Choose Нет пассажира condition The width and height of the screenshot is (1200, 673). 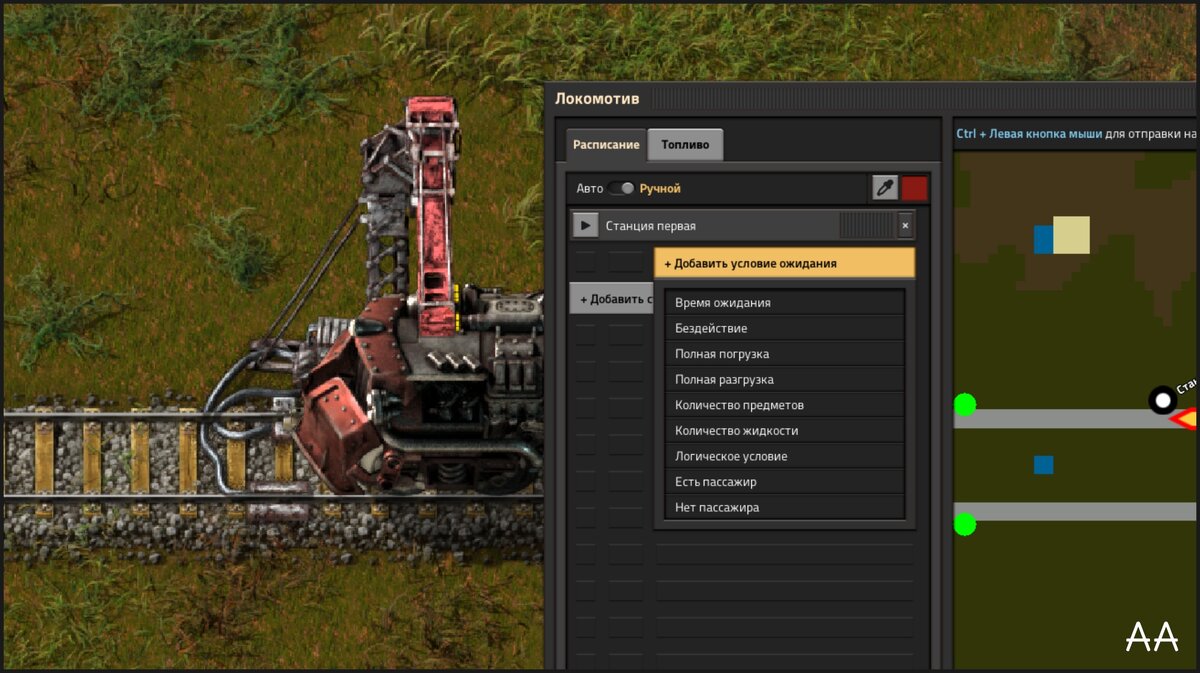click(785, 507)
